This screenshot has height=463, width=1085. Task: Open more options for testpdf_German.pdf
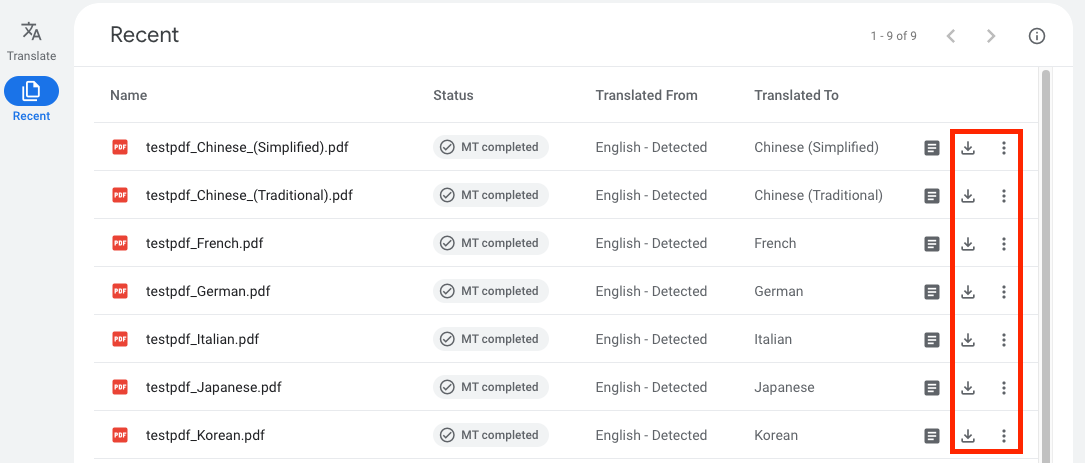(x=1004, y=292)
